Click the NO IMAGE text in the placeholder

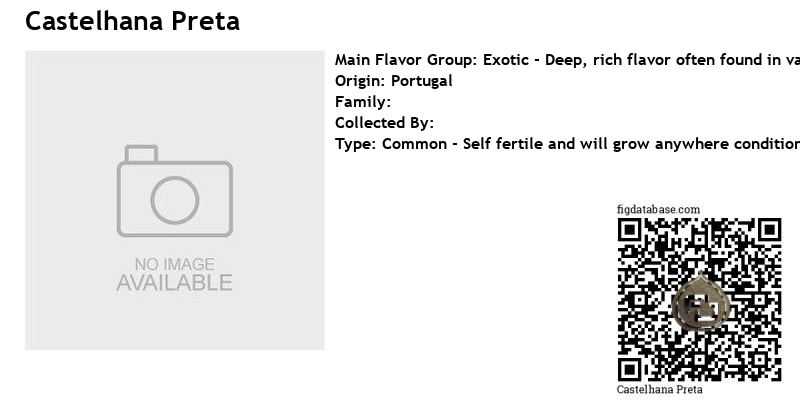[x=175, y=264]
